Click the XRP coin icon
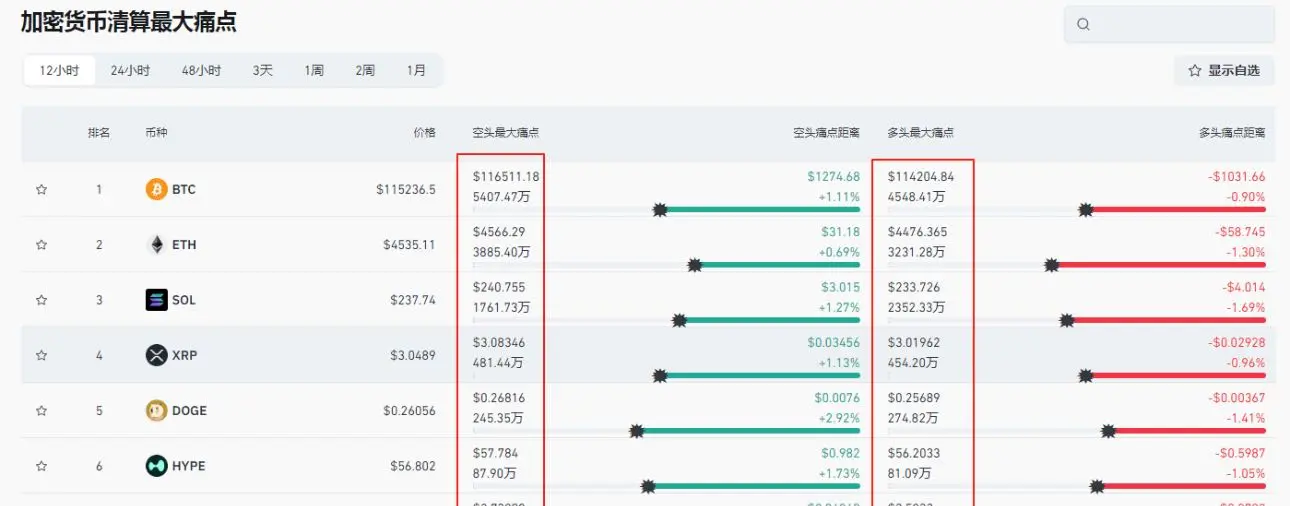The width and height of the screenshot is (1290, 506). (x=156, y=355)
